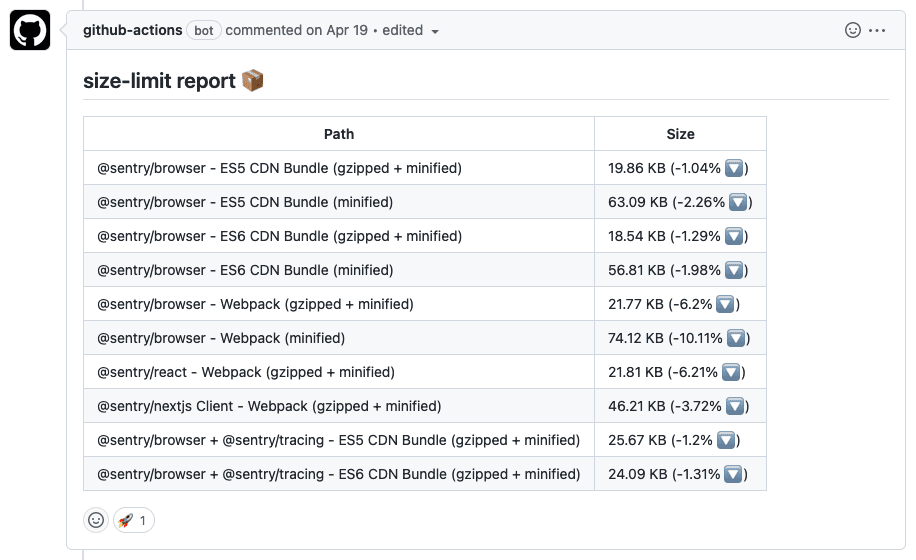
Task: Click the '19.86 KB (-1.04%' size value
Action: coord(664,168)
